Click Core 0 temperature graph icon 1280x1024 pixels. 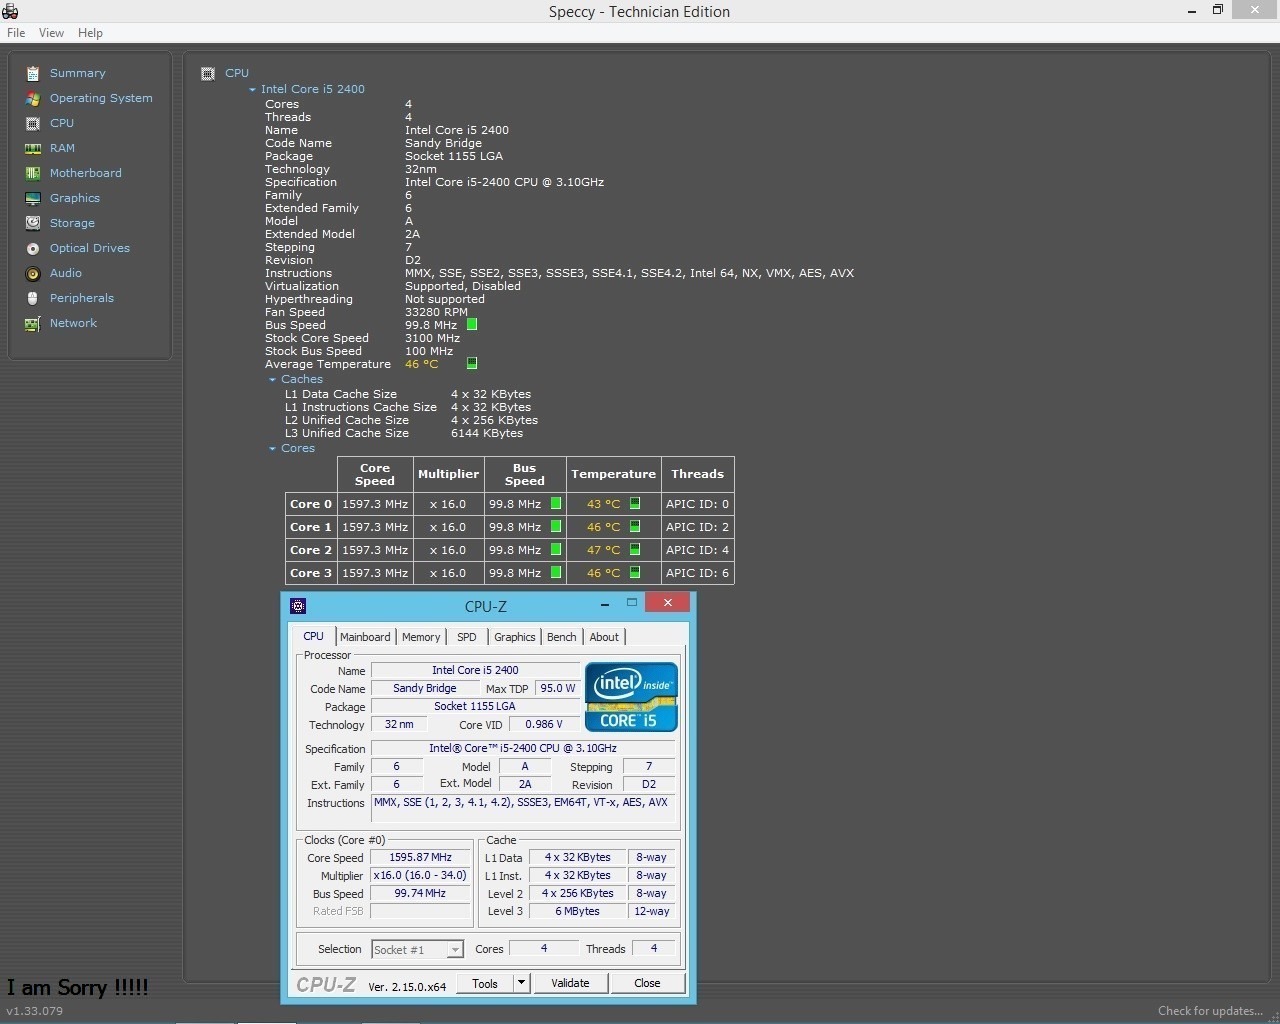coord(635,503)
